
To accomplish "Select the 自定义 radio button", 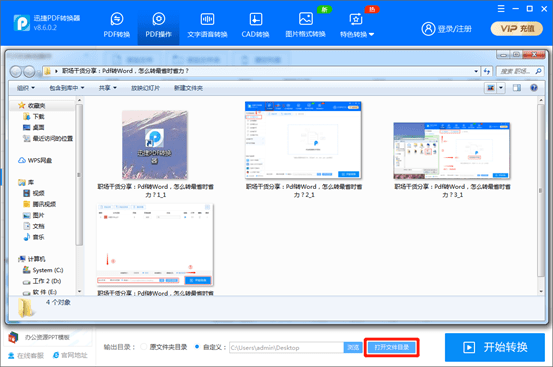I will coord(197,347).
